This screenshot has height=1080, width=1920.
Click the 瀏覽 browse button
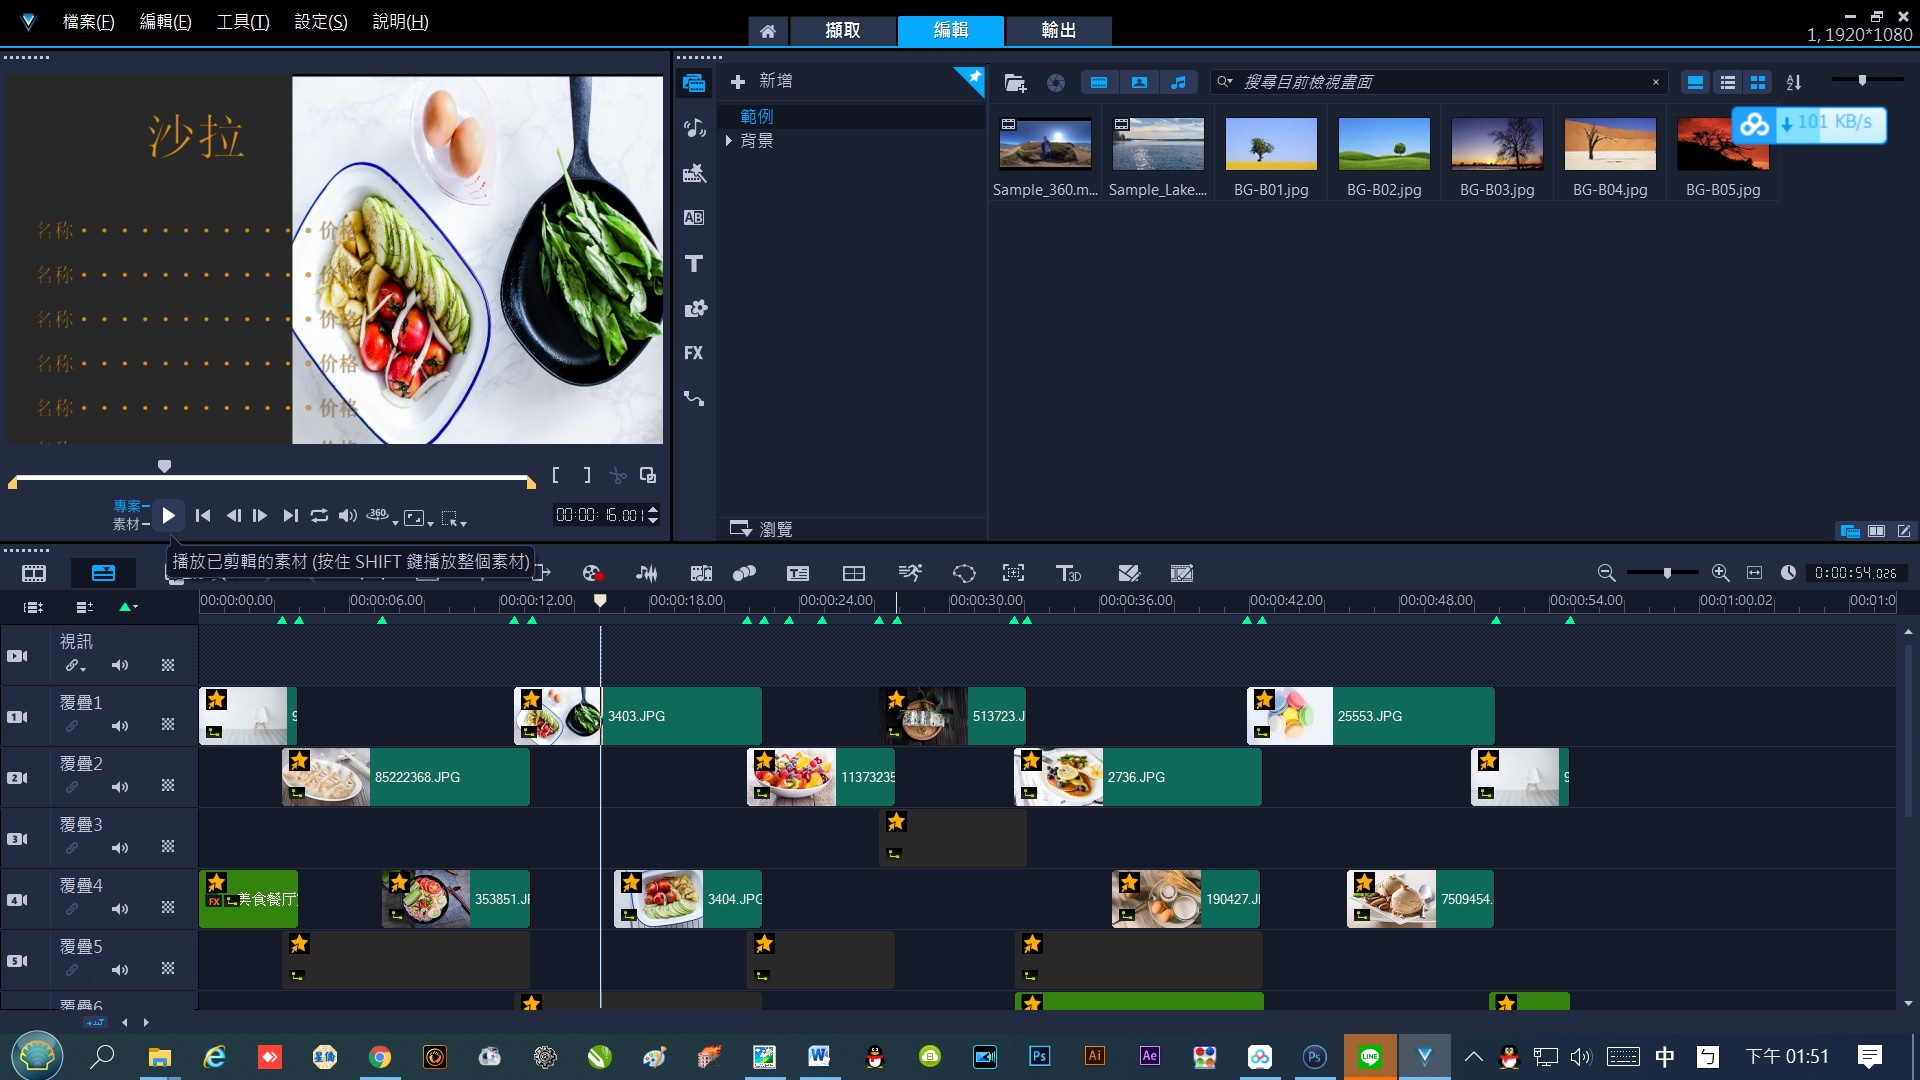(762, 529)
